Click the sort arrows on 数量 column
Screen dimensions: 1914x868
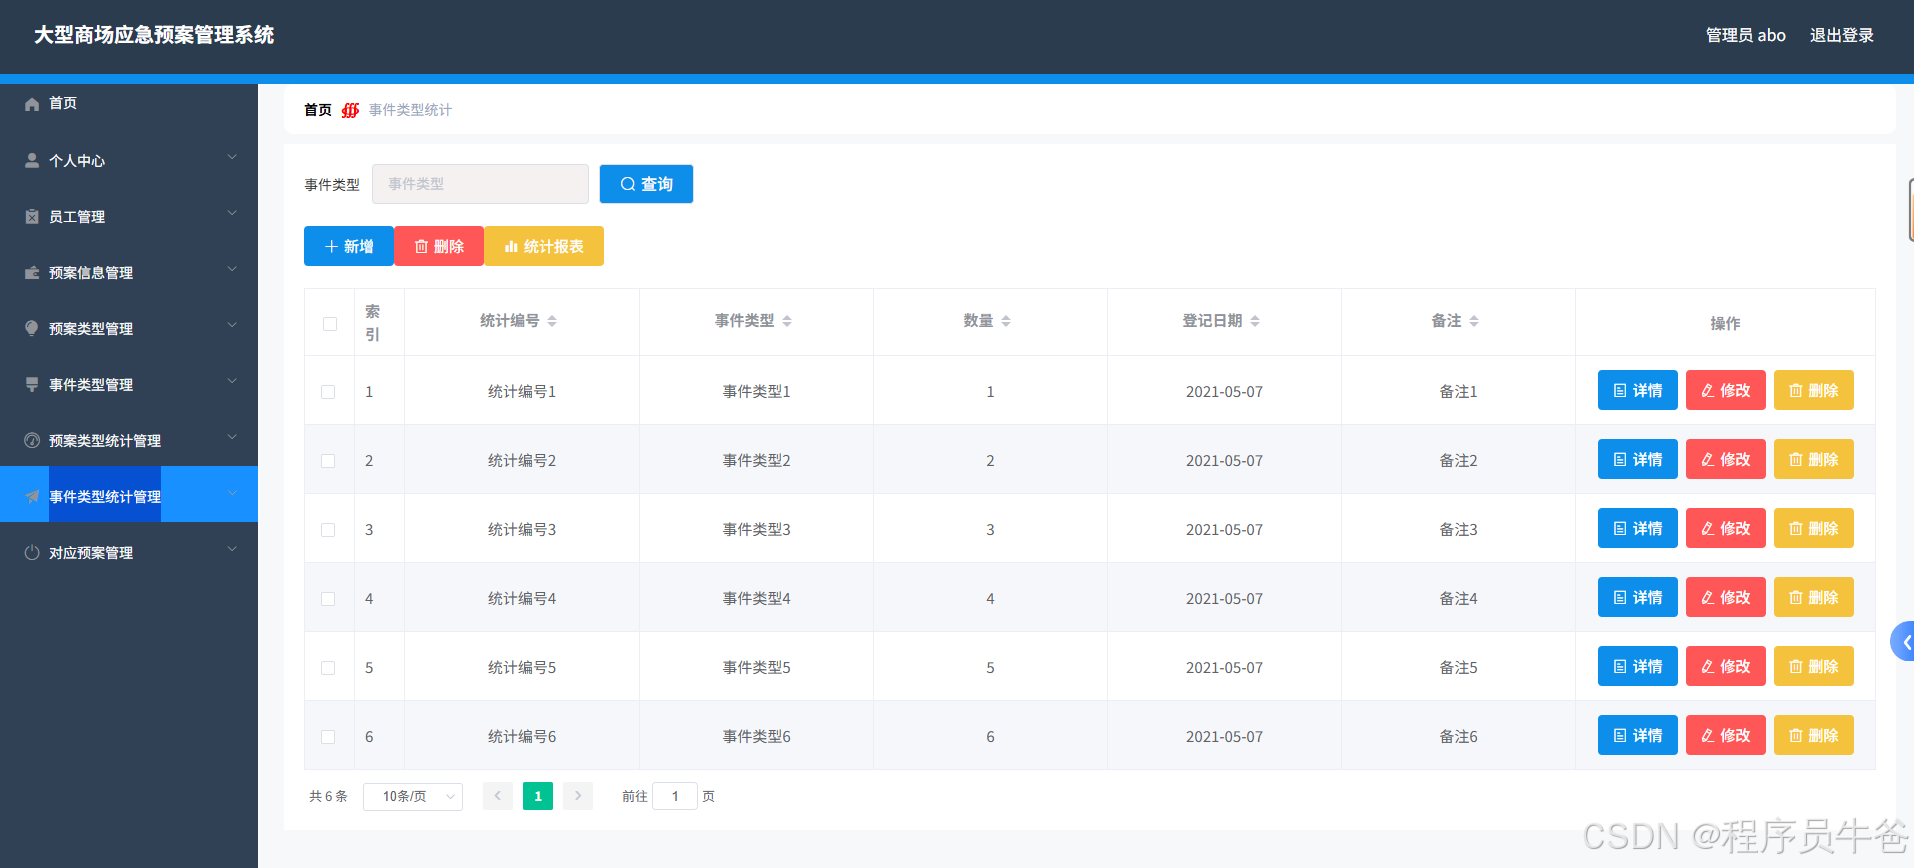[1006, 321]
